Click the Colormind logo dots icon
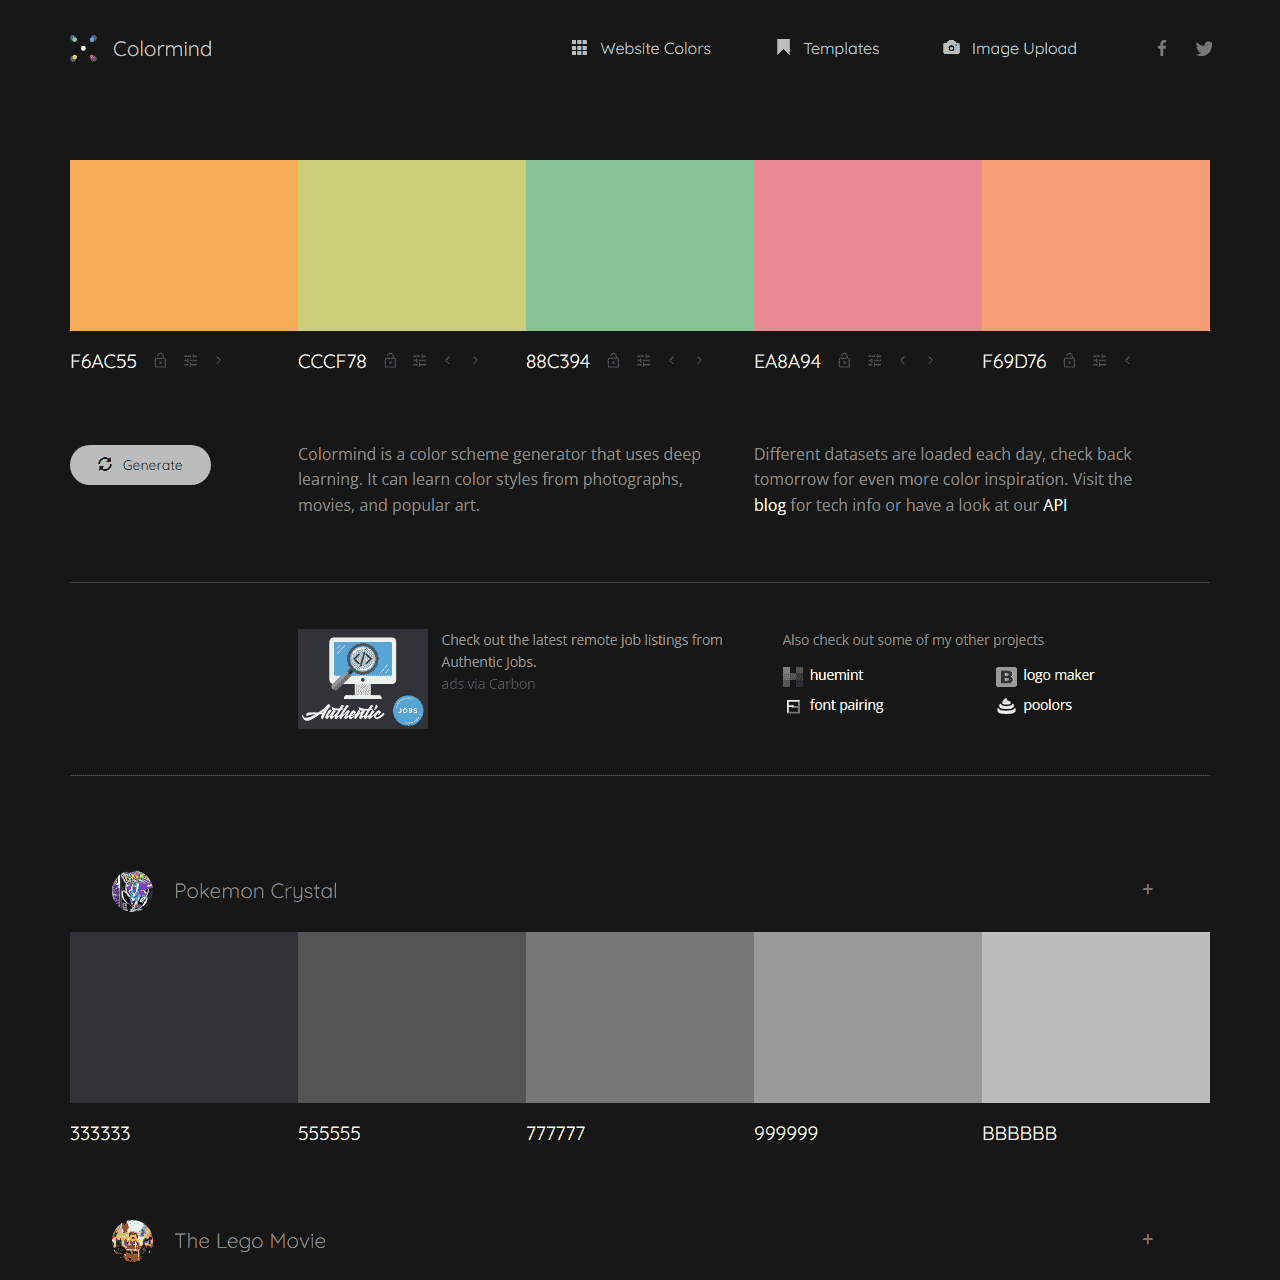The height and width of the screenshot is (1280, 1280). (83, 48)
